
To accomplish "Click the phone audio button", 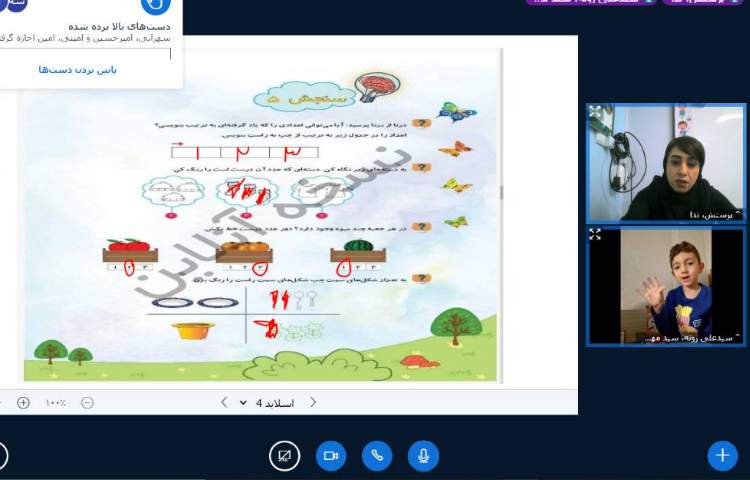I will point(377,456).
